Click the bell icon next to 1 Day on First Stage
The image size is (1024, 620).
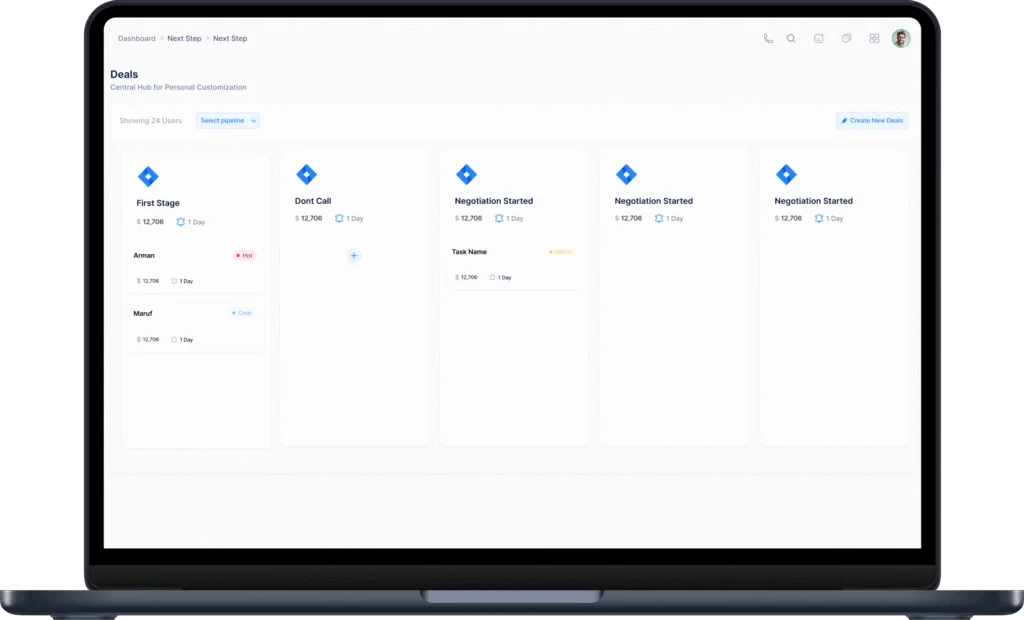click(x=181, y=222)
